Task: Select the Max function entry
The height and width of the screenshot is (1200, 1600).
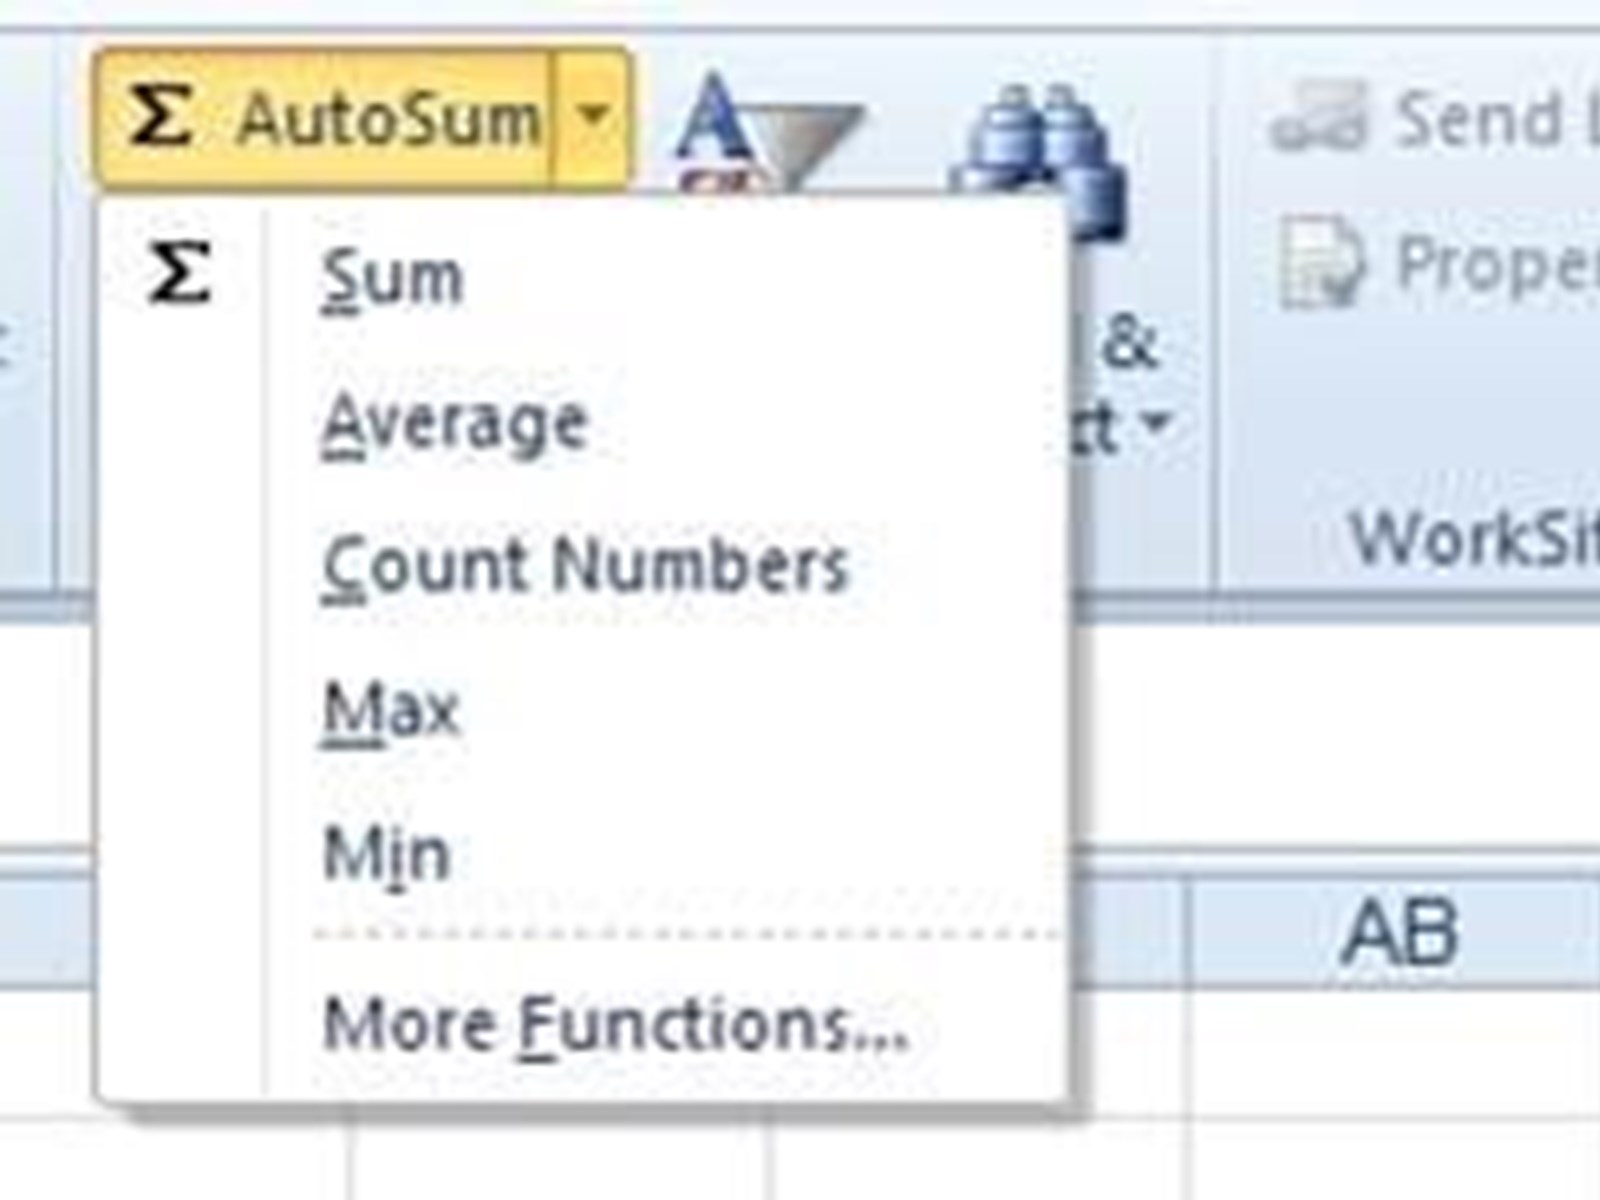Action: click(x=391, y=710)
